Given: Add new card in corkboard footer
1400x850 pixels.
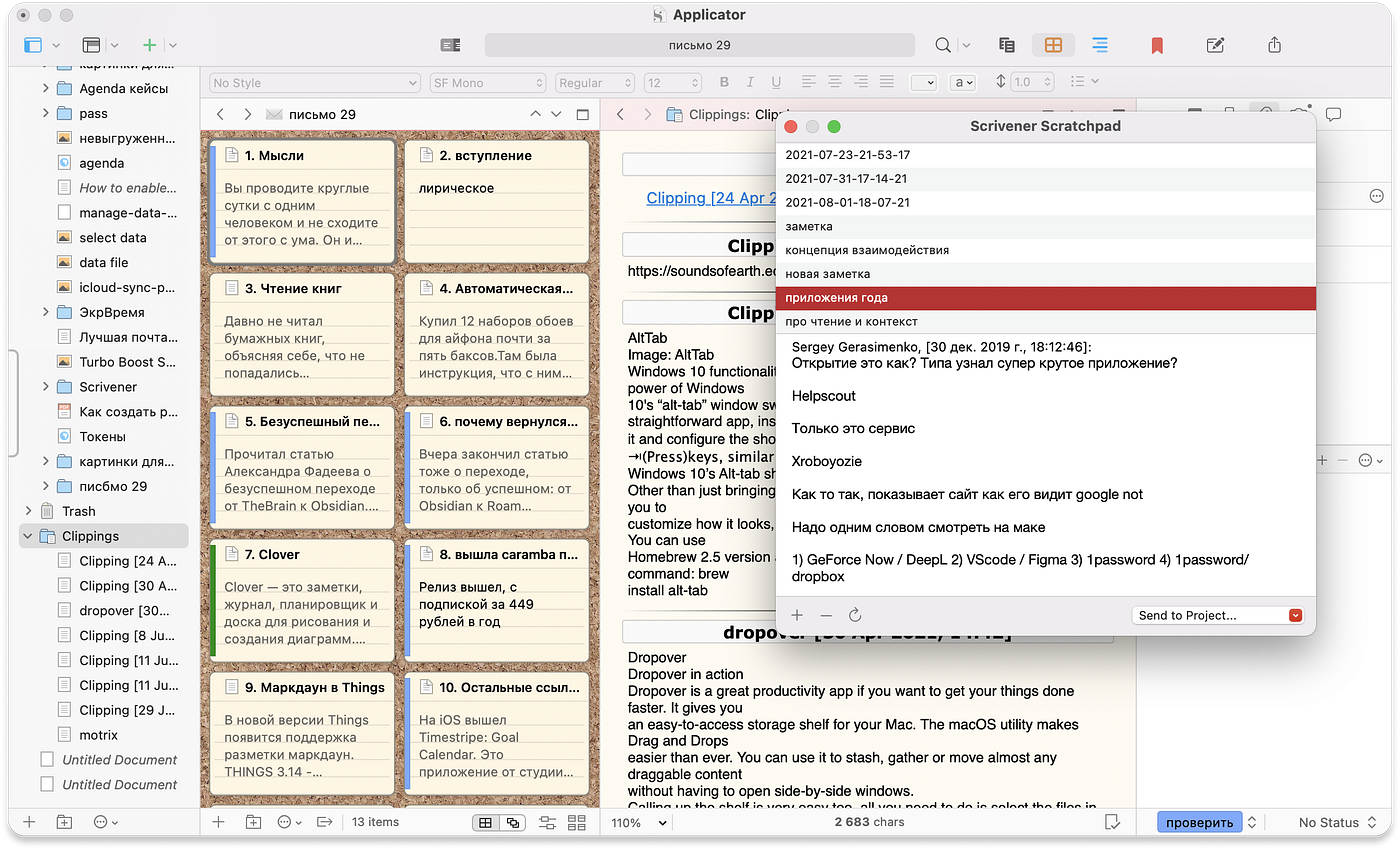Looking at the screenshot, I should [219, 822].
